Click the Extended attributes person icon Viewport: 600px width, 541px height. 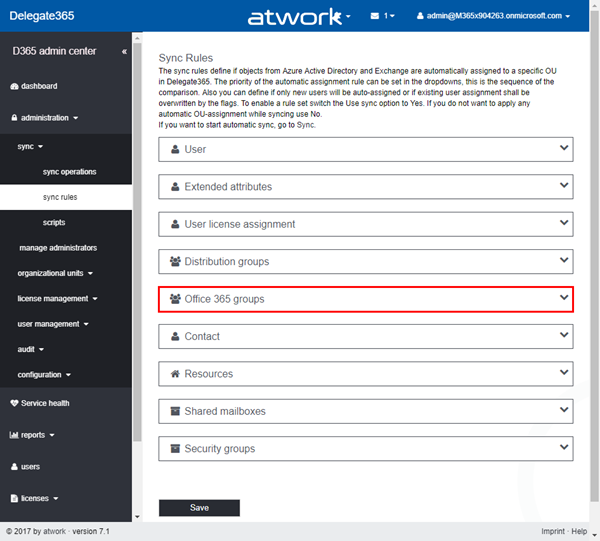(x=175, y=187)
